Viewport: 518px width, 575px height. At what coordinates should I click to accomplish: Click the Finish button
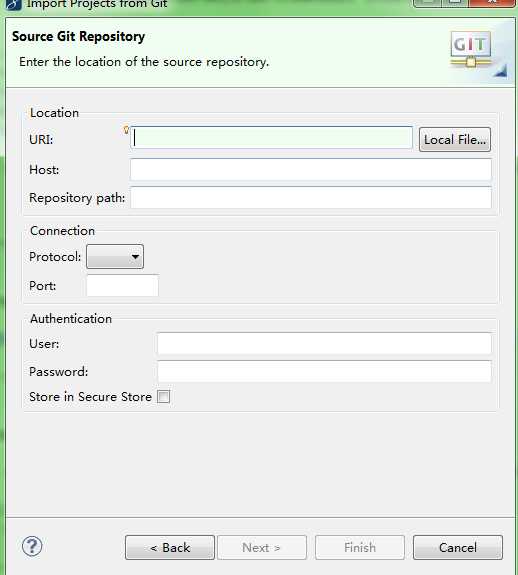(360, 547)
